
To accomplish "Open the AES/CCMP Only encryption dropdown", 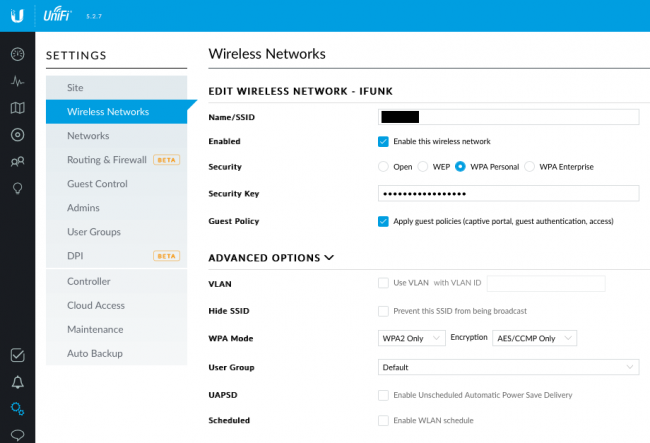I will 534,338.
